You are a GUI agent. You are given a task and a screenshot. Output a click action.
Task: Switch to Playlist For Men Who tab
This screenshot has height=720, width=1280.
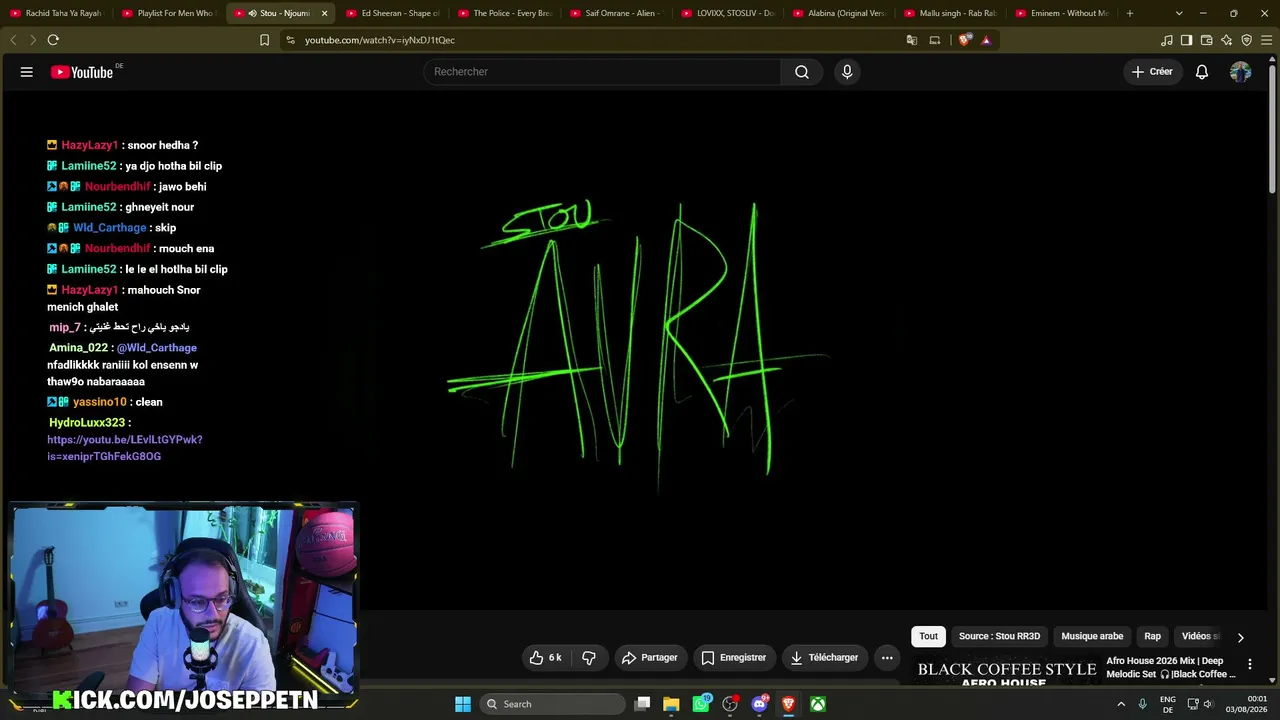tap(168, 13)
